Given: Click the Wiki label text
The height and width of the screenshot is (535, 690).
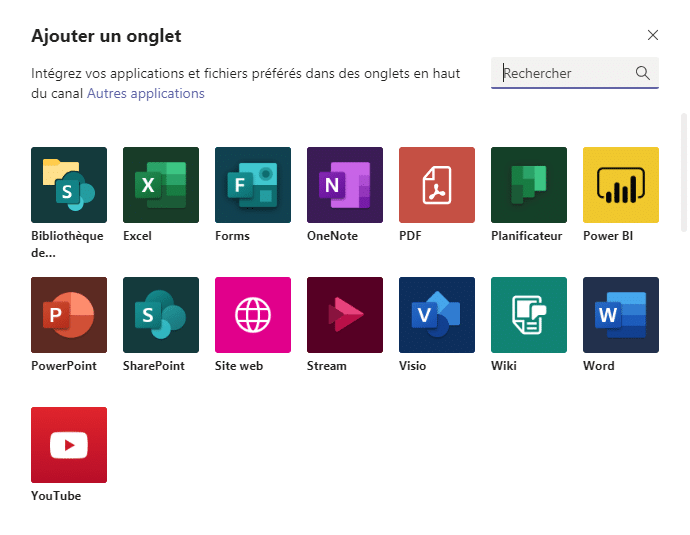Looking at the screenshot, I should click(504, 366).
